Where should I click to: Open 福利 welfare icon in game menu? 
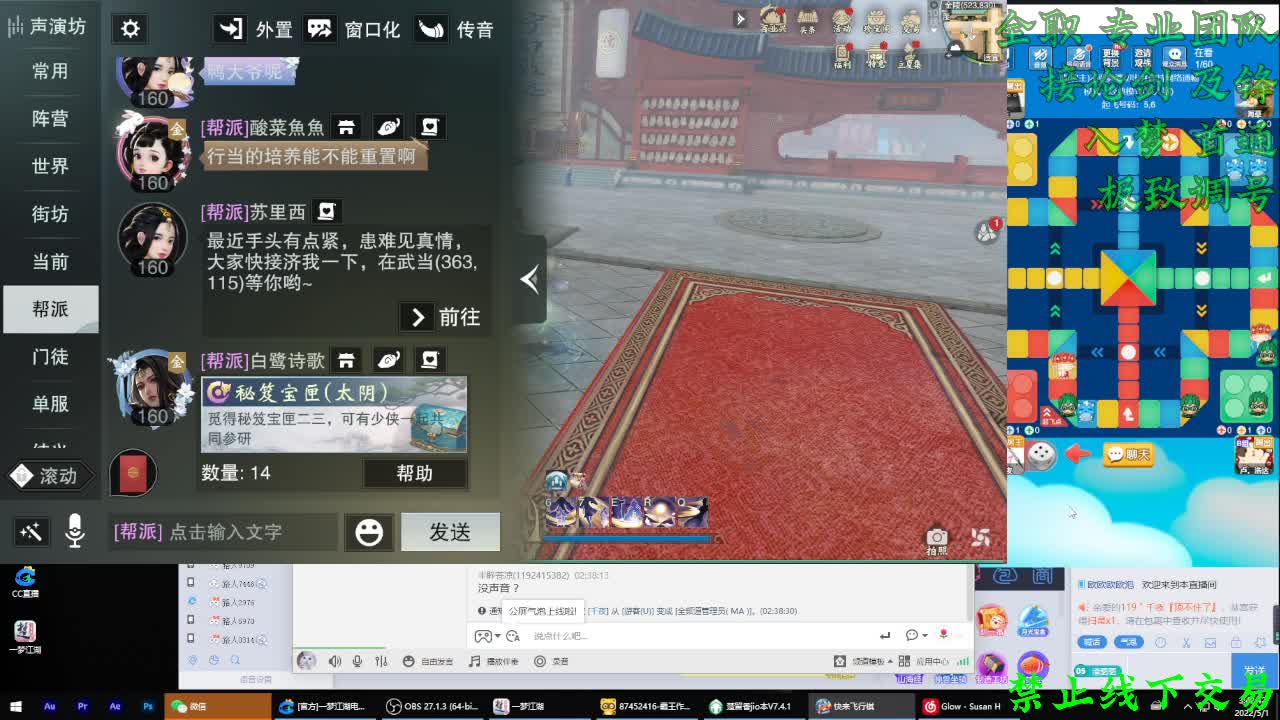coord(842,55)
